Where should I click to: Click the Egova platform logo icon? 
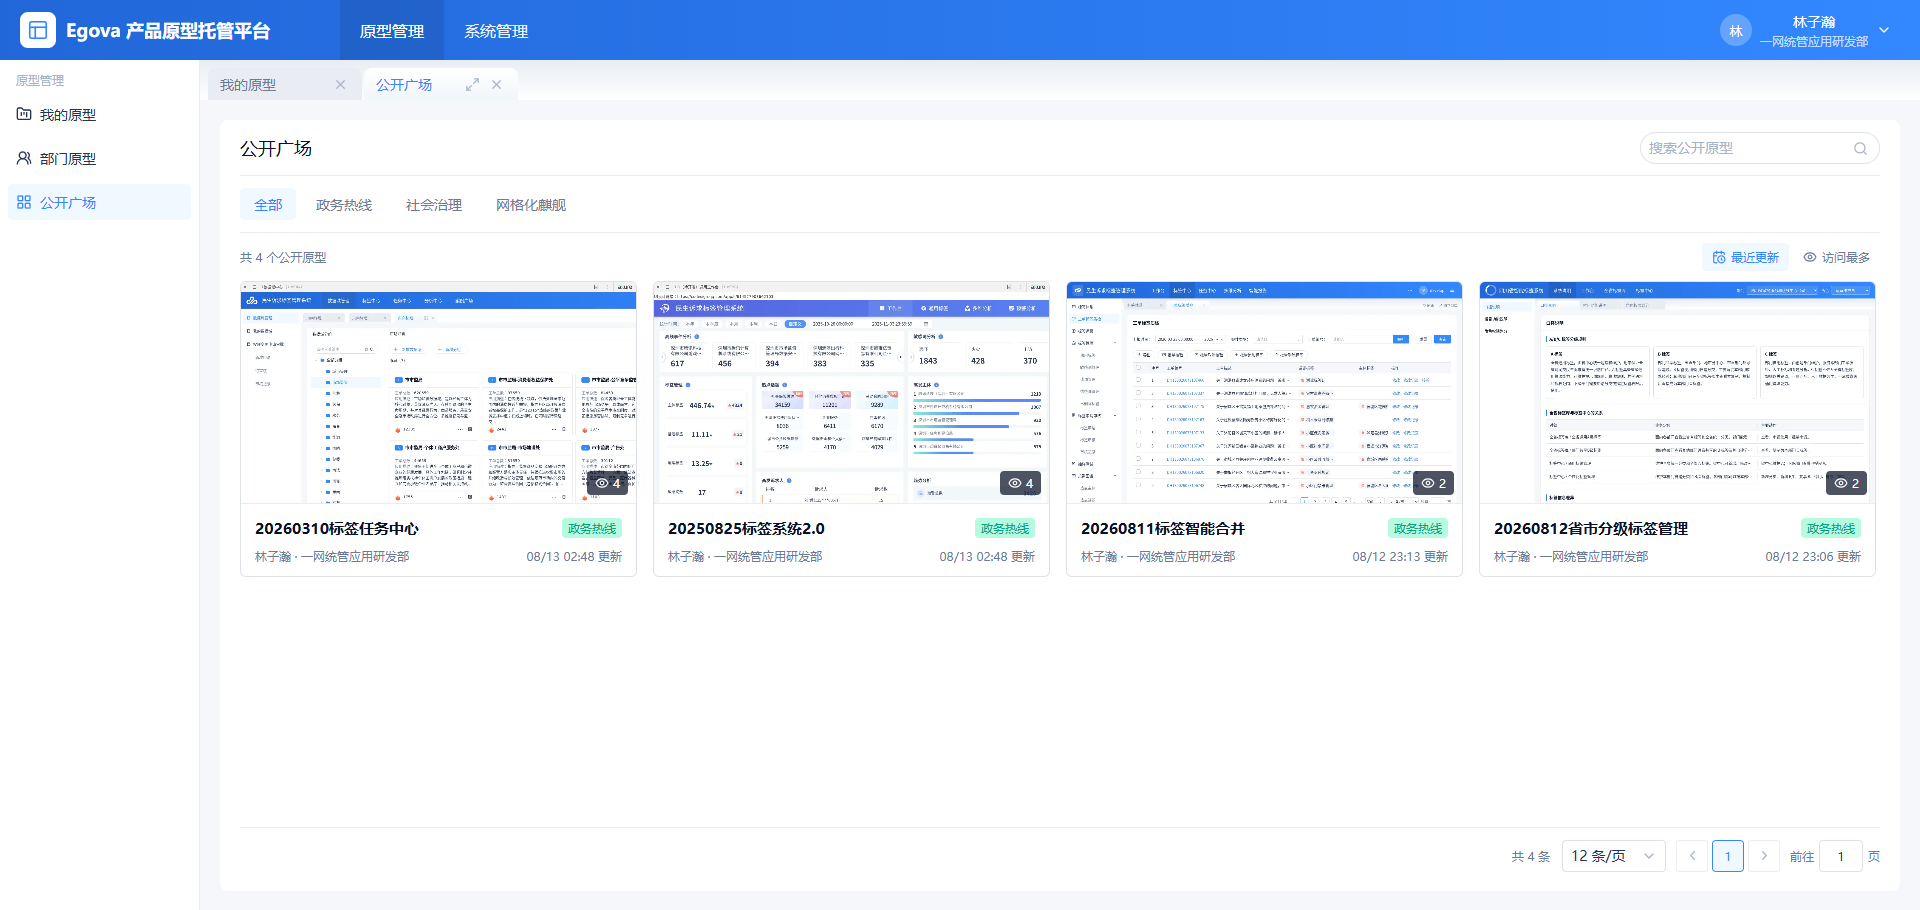(38, 30)
